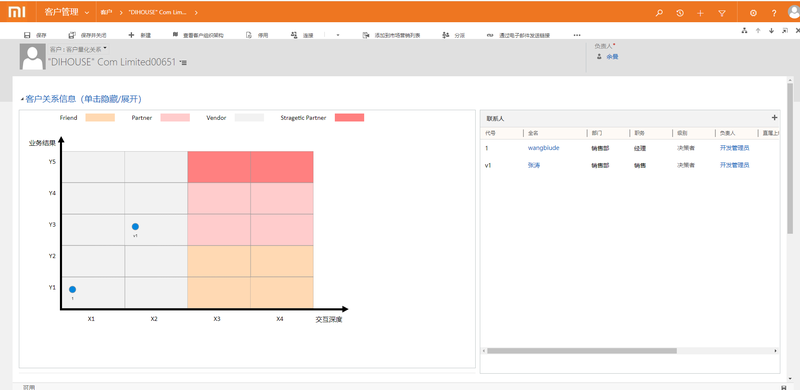Click the help question mark icon
This screenshot has width=800, height=390.
pyautogui.click(x=774, y=13)
